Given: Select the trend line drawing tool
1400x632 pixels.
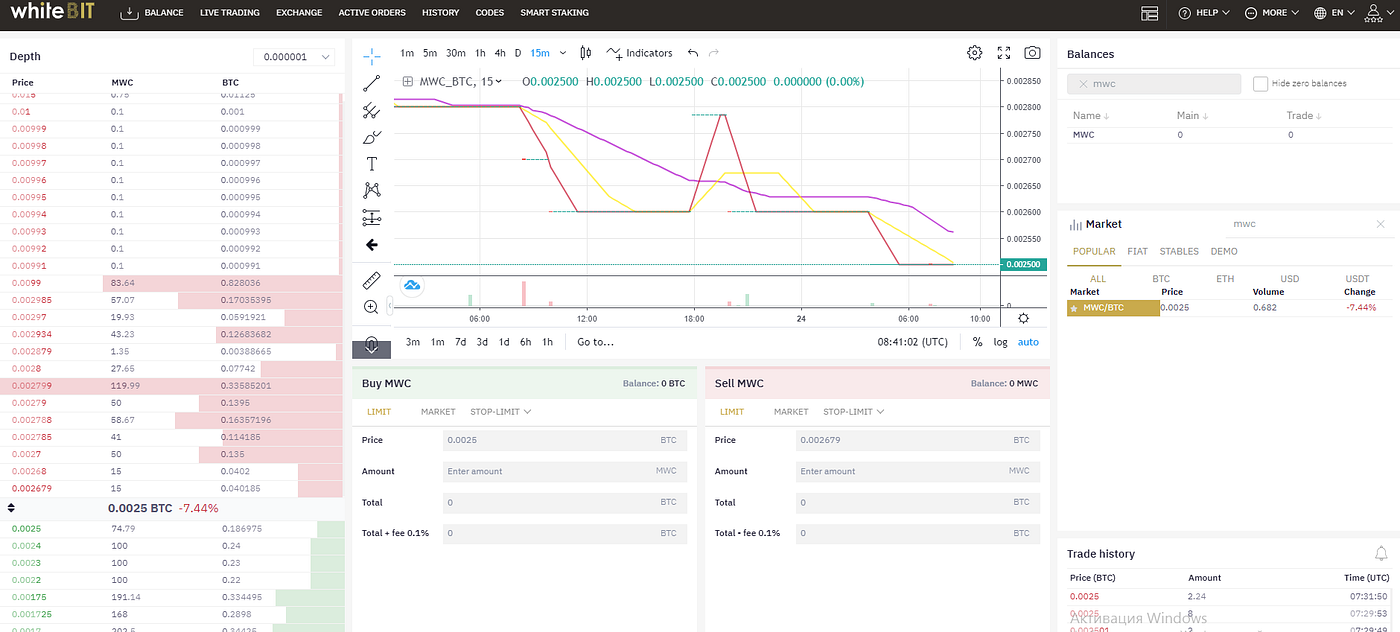Looking at the screenshot, I should (371, 83).
